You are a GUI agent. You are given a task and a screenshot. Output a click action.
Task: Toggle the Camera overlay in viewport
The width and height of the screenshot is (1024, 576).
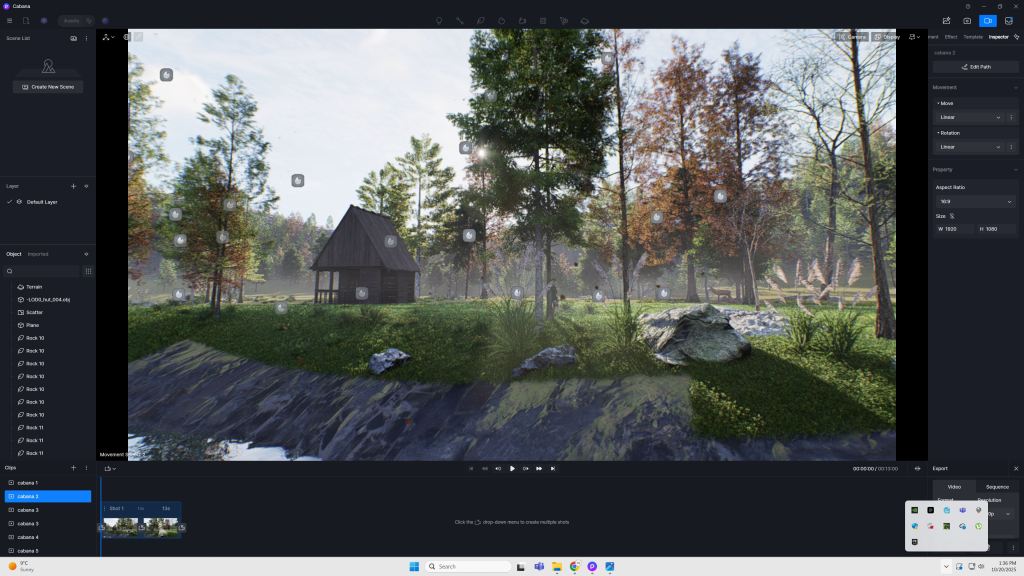click(852, 37)
